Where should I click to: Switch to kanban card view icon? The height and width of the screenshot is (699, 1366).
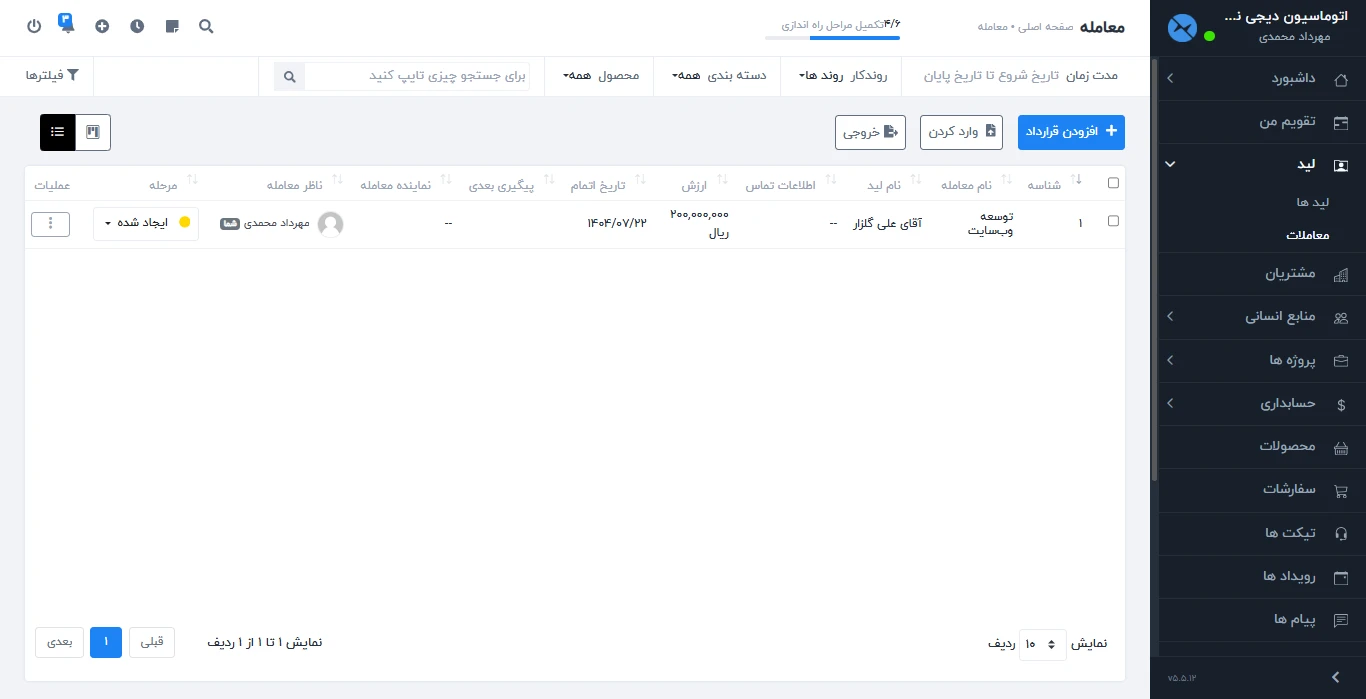92,131
